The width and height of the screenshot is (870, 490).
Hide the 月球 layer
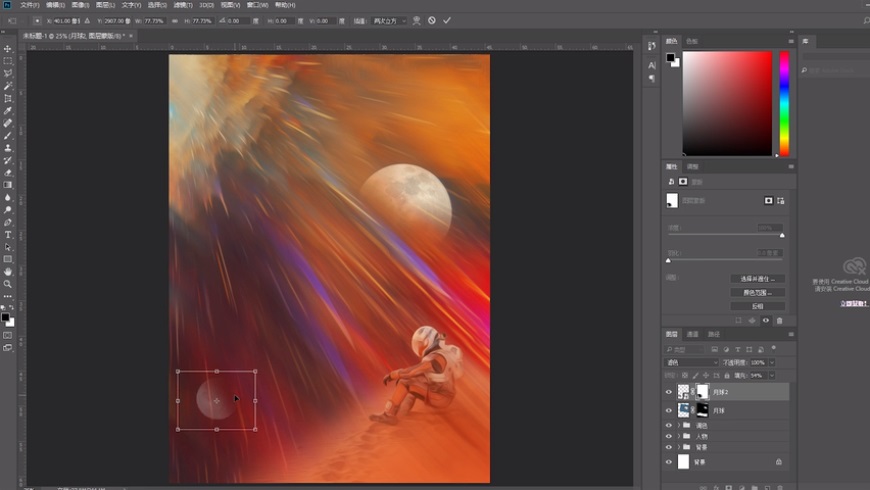[x=669, y=411]
